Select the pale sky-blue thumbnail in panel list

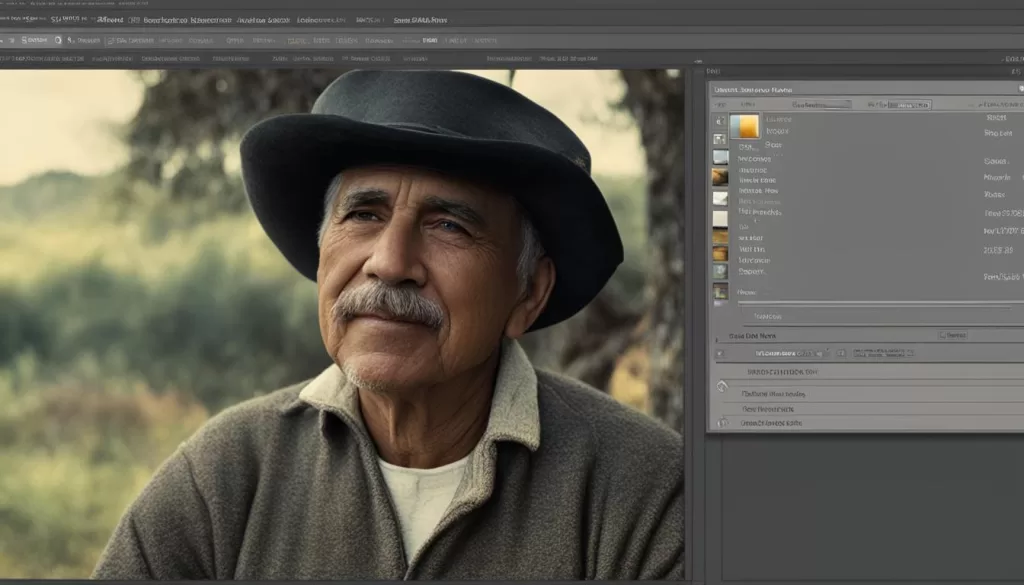(x=720, y=157)
